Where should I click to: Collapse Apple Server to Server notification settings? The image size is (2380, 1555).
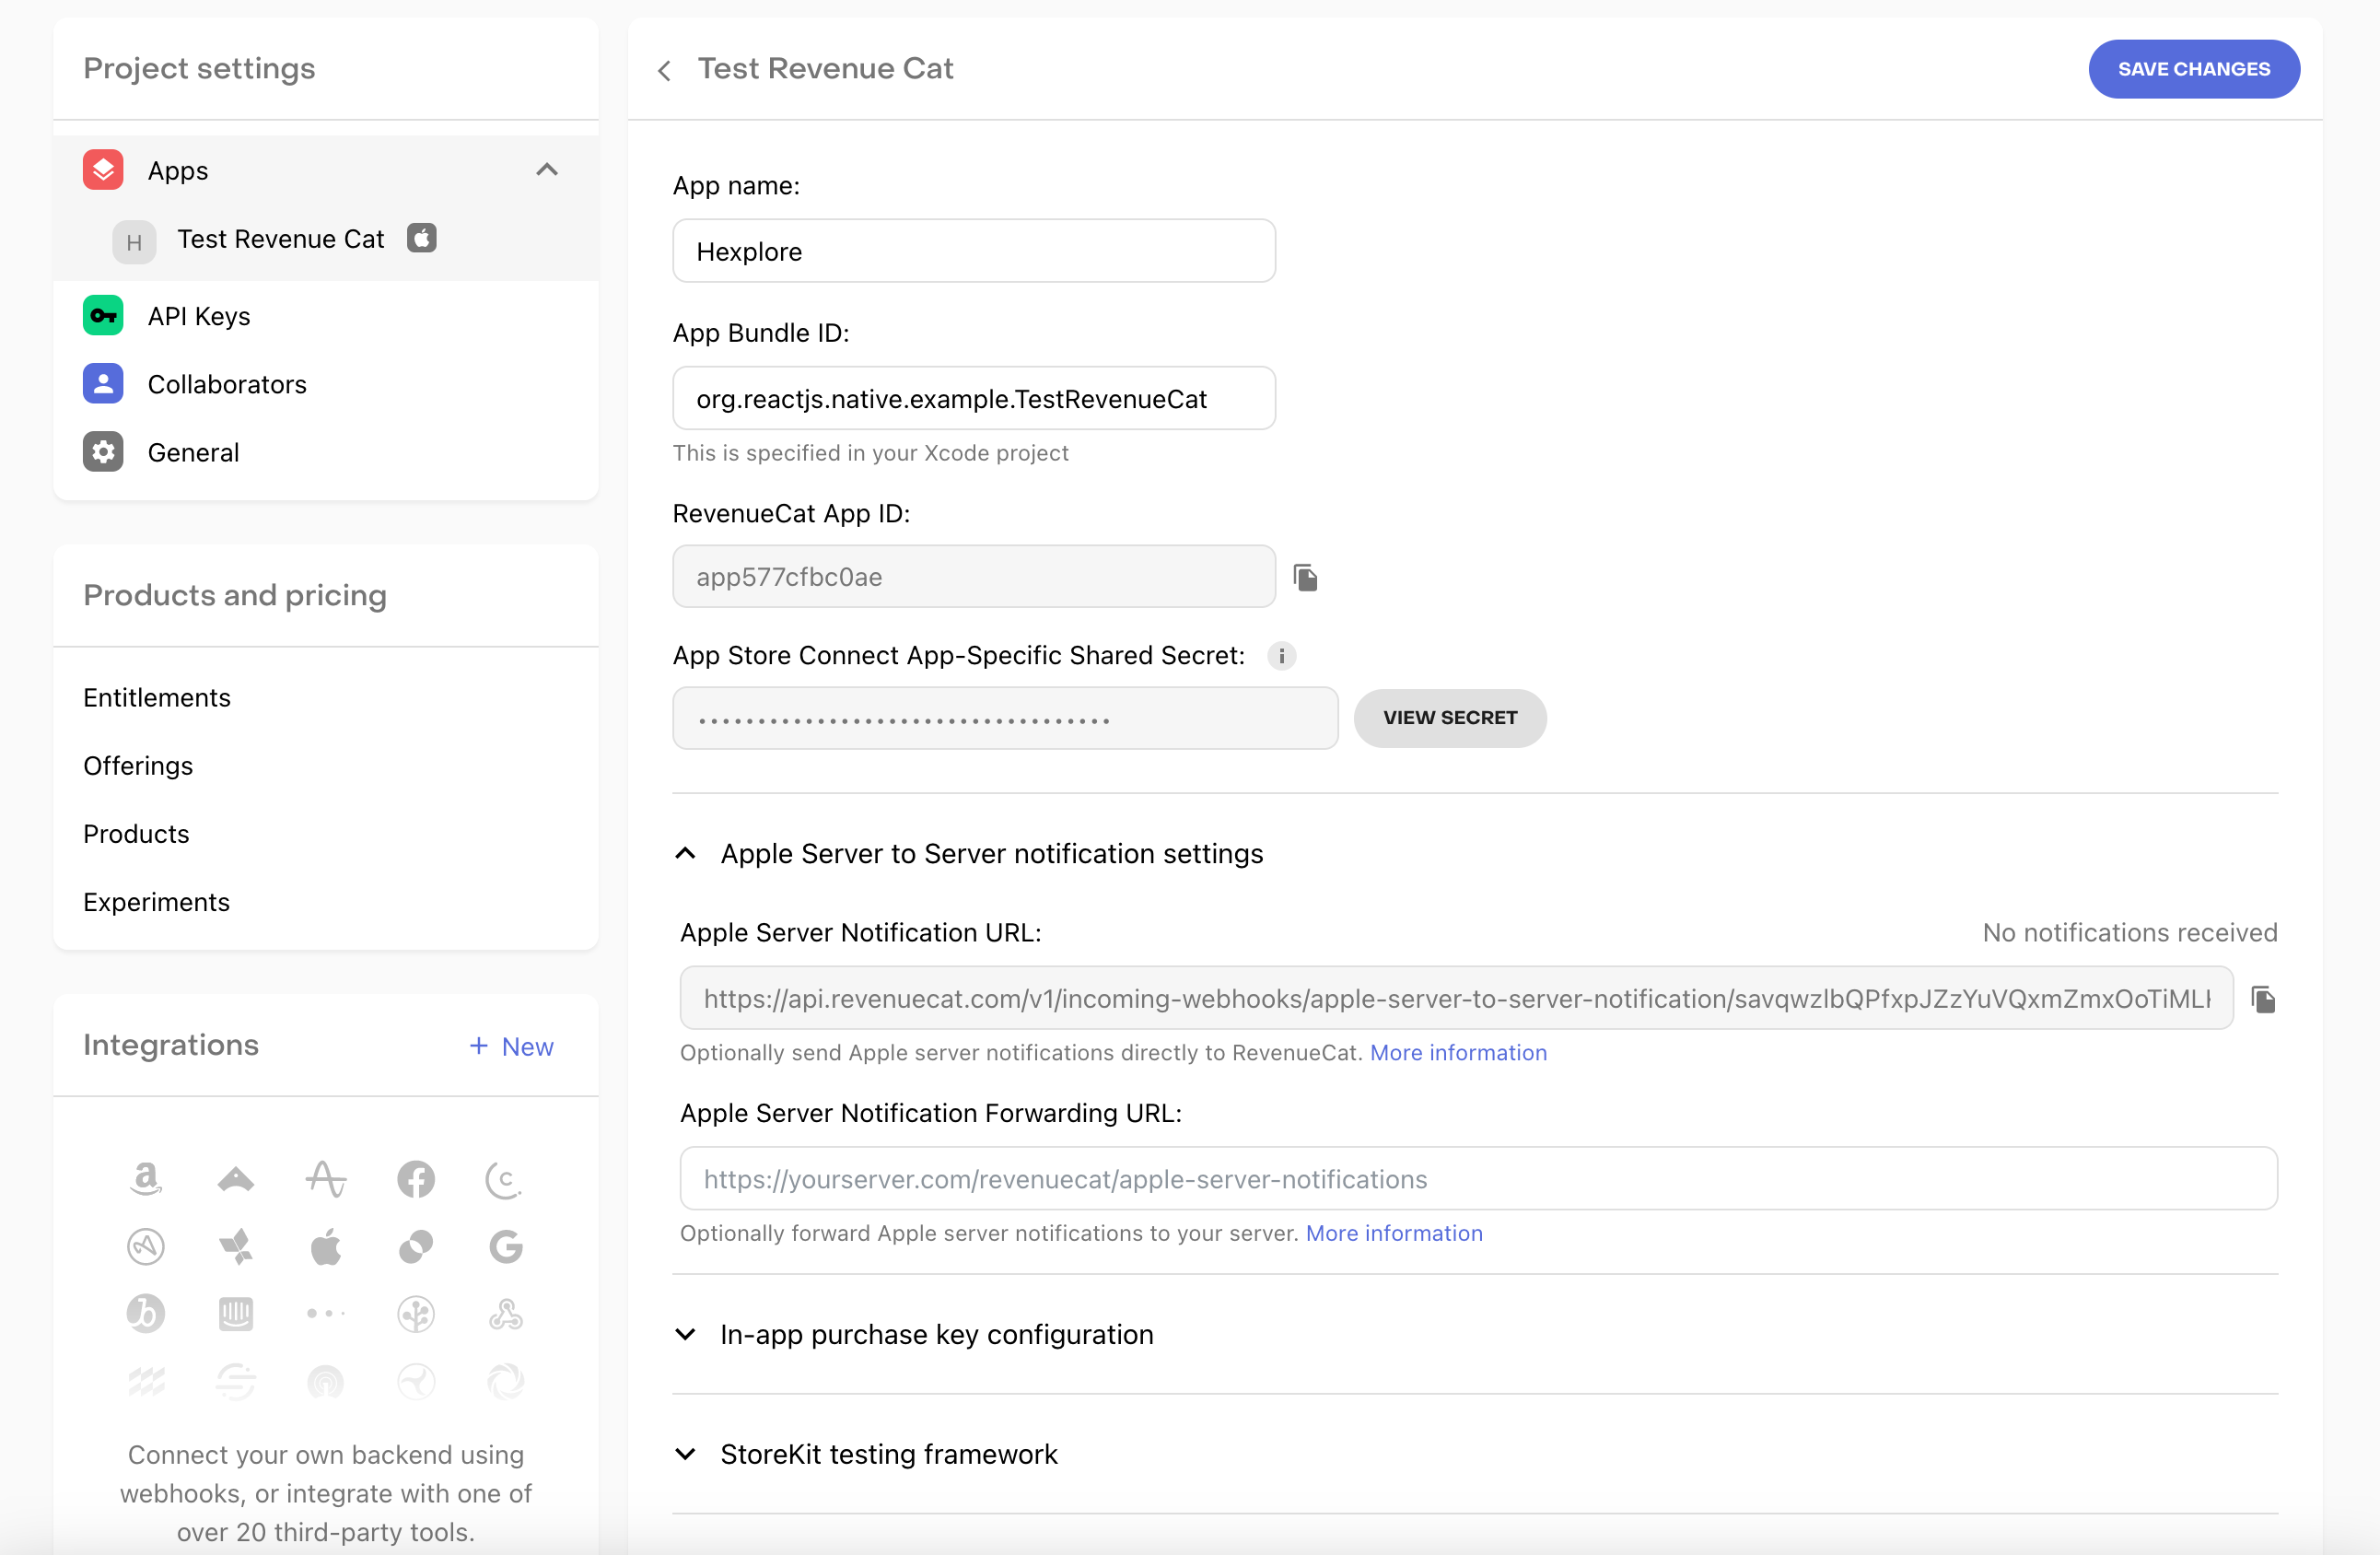[686, 854]
